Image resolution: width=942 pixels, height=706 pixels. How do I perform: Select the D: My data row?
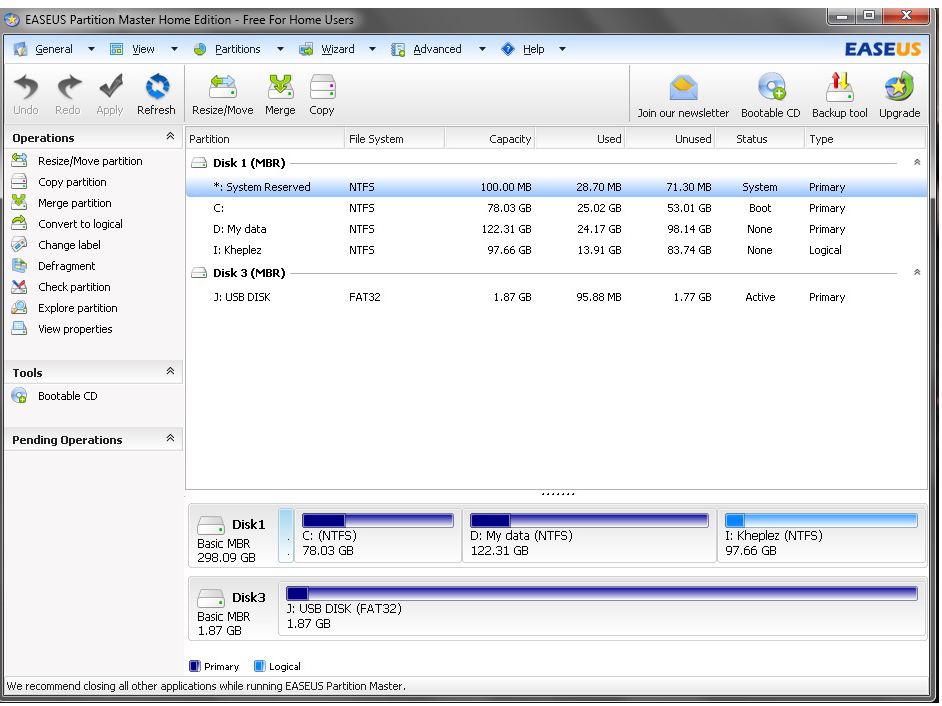coord(556,229)
